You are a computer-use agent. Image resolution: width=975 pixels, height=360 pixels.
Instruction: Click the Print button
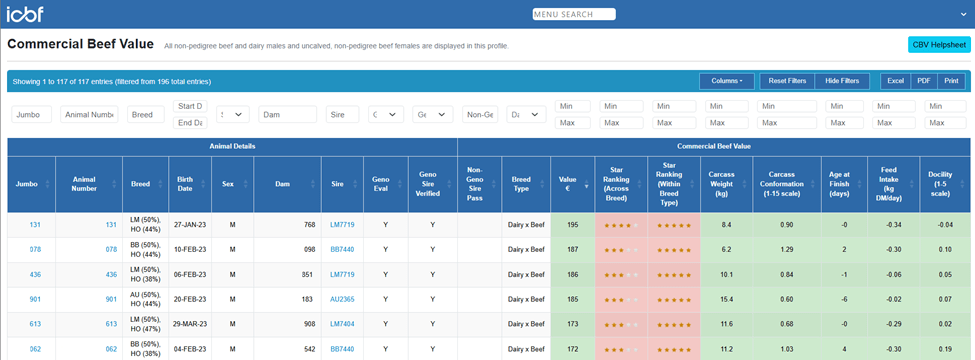(x=951, y=81)
